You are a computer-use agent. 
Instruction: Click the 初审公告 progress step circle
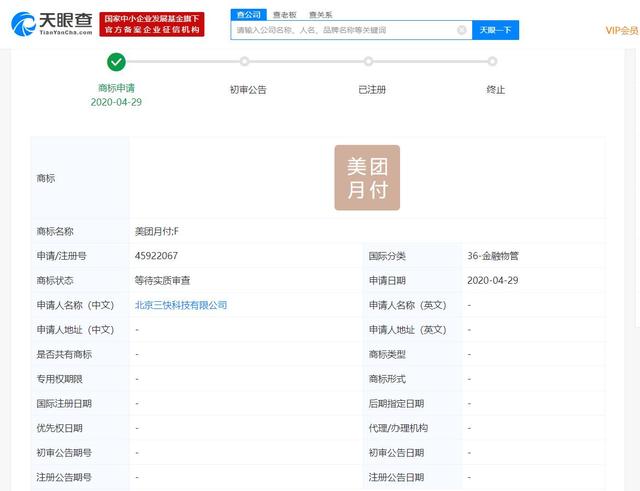tap(248, 62)
